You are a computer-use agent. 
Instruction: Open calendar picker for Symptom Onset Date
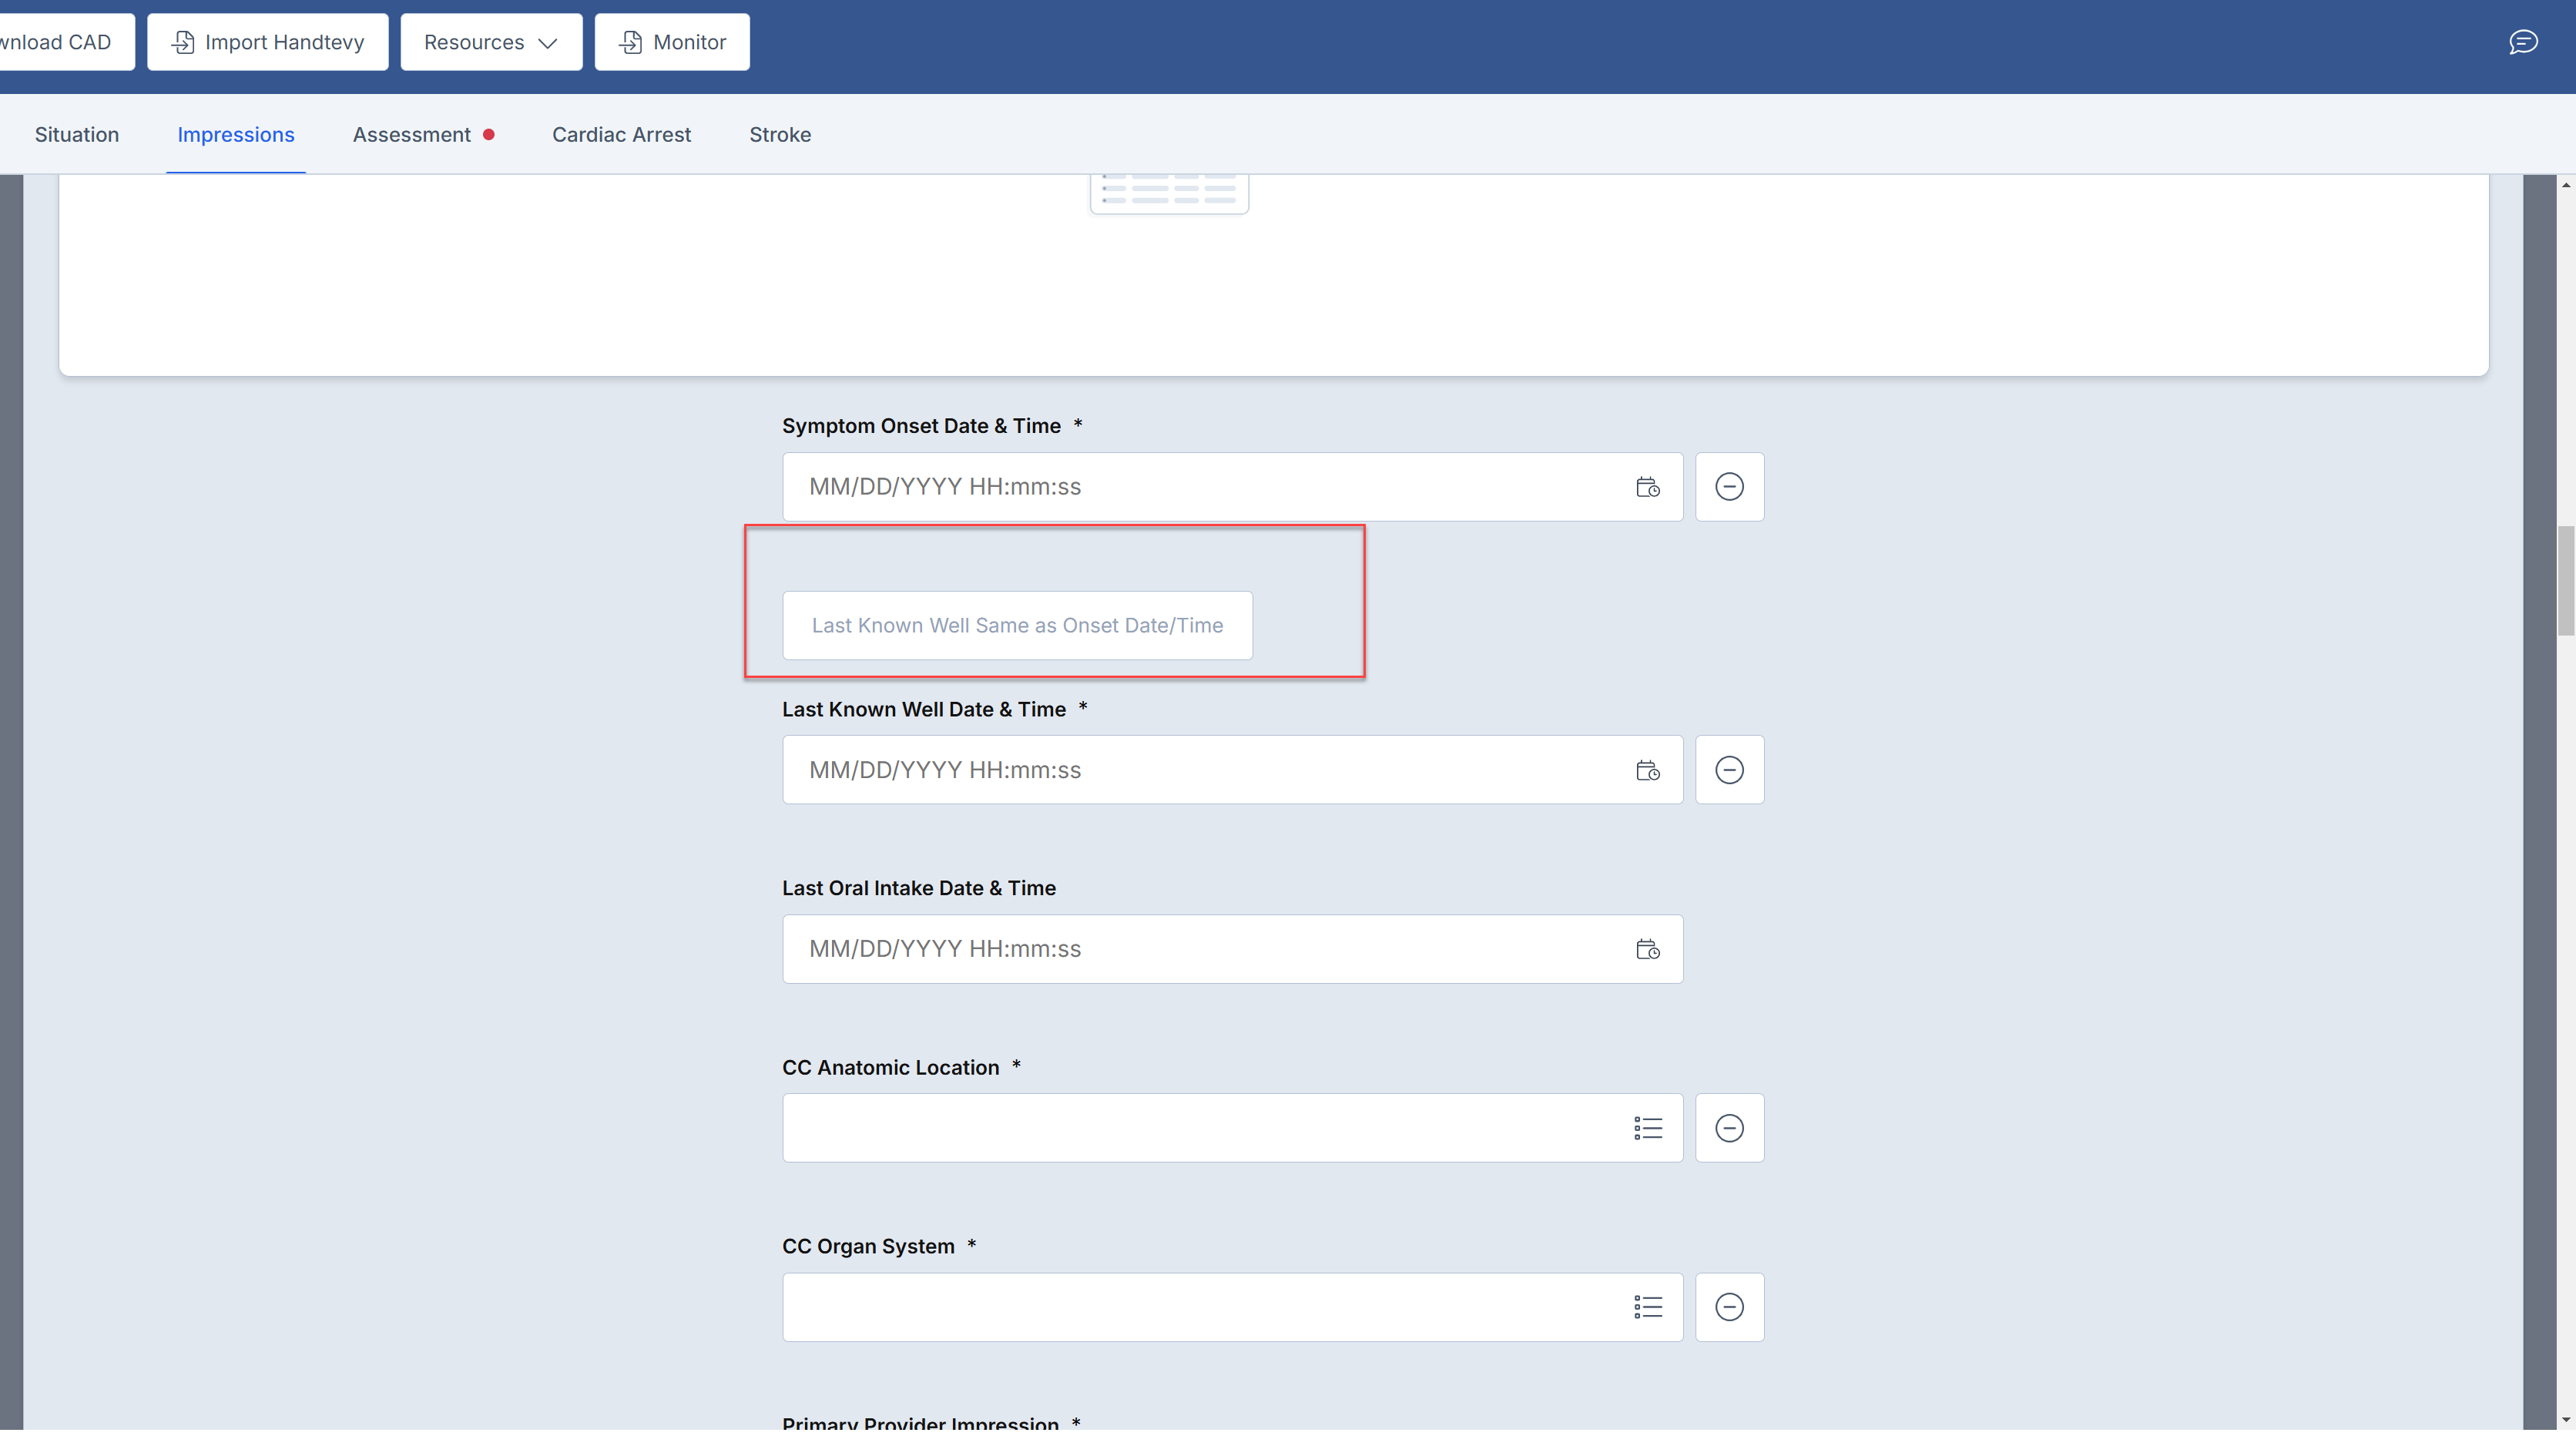point(1647,487)
